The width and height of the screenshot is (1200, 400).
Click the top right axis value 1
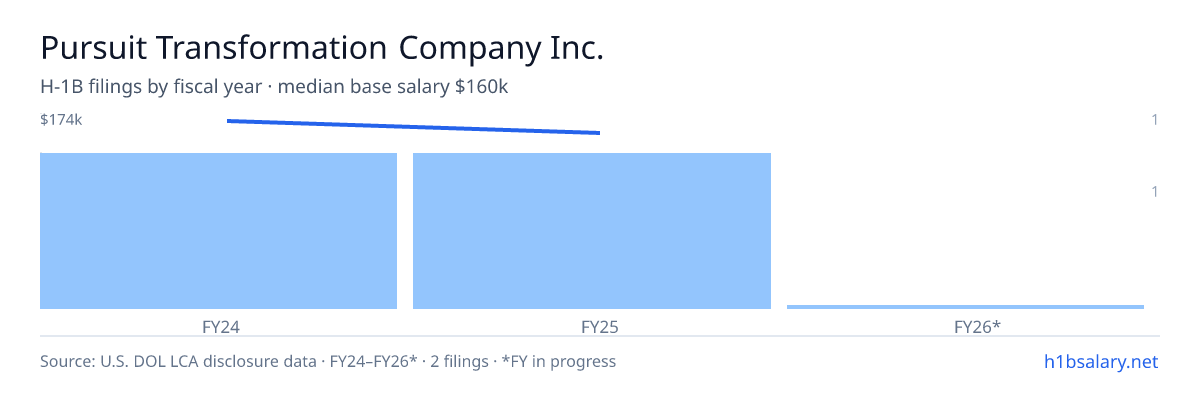tap(1155, 120)
